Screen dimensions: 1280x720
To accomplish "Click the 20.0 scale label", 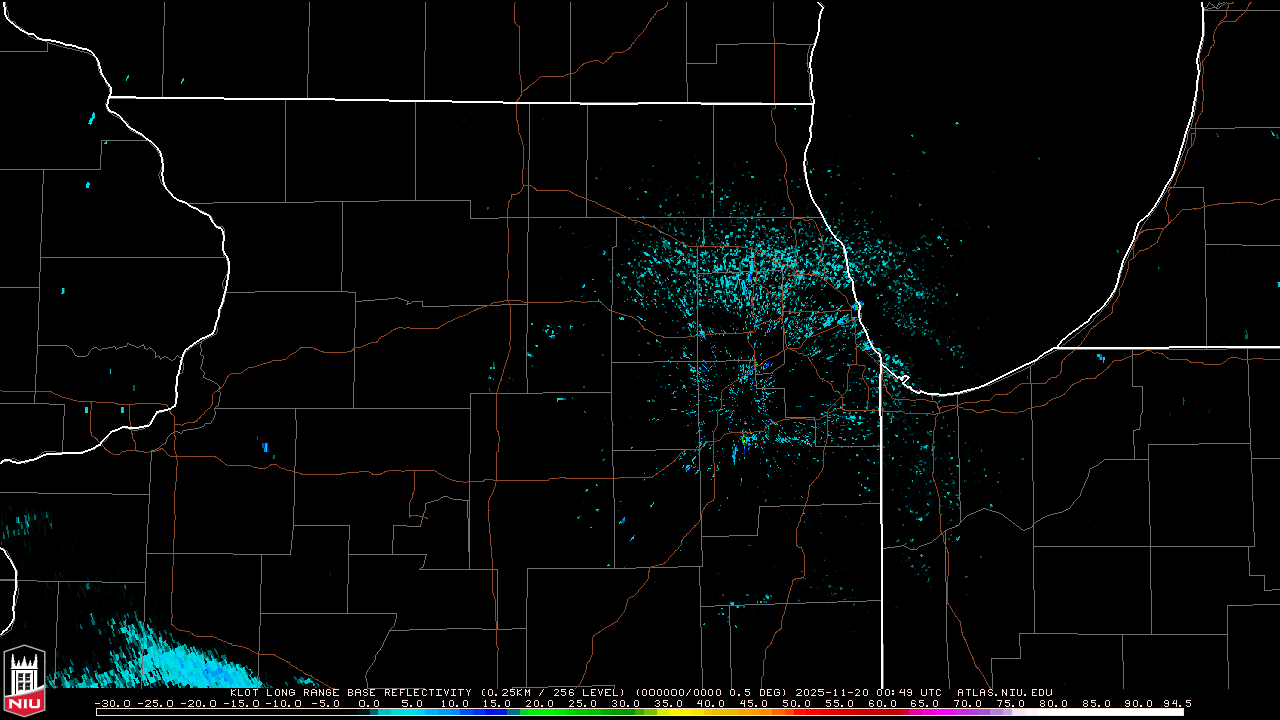I will 540,703.
